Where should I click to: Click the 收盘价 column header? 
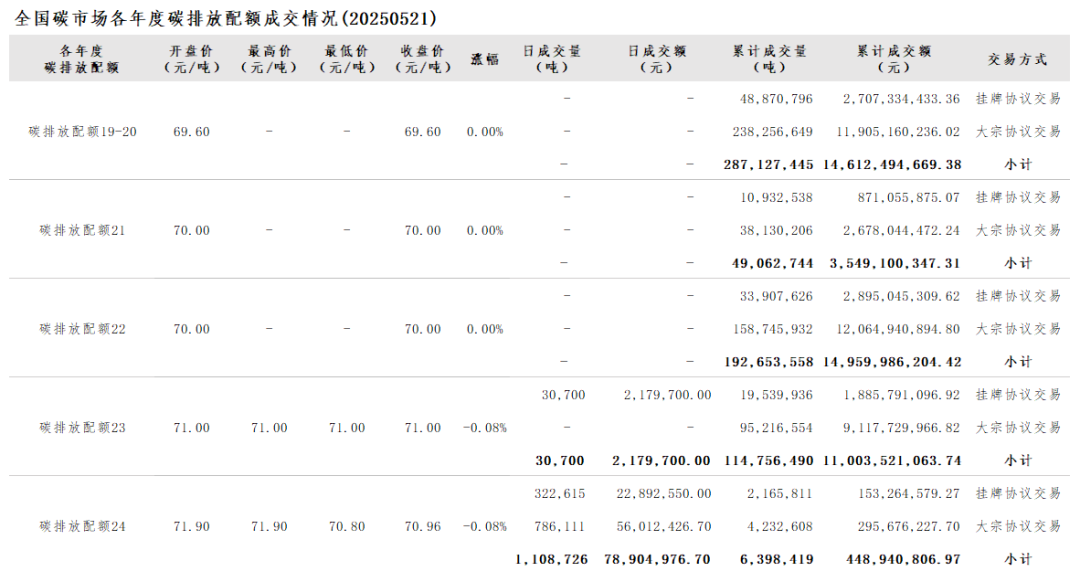pos(422,59)
